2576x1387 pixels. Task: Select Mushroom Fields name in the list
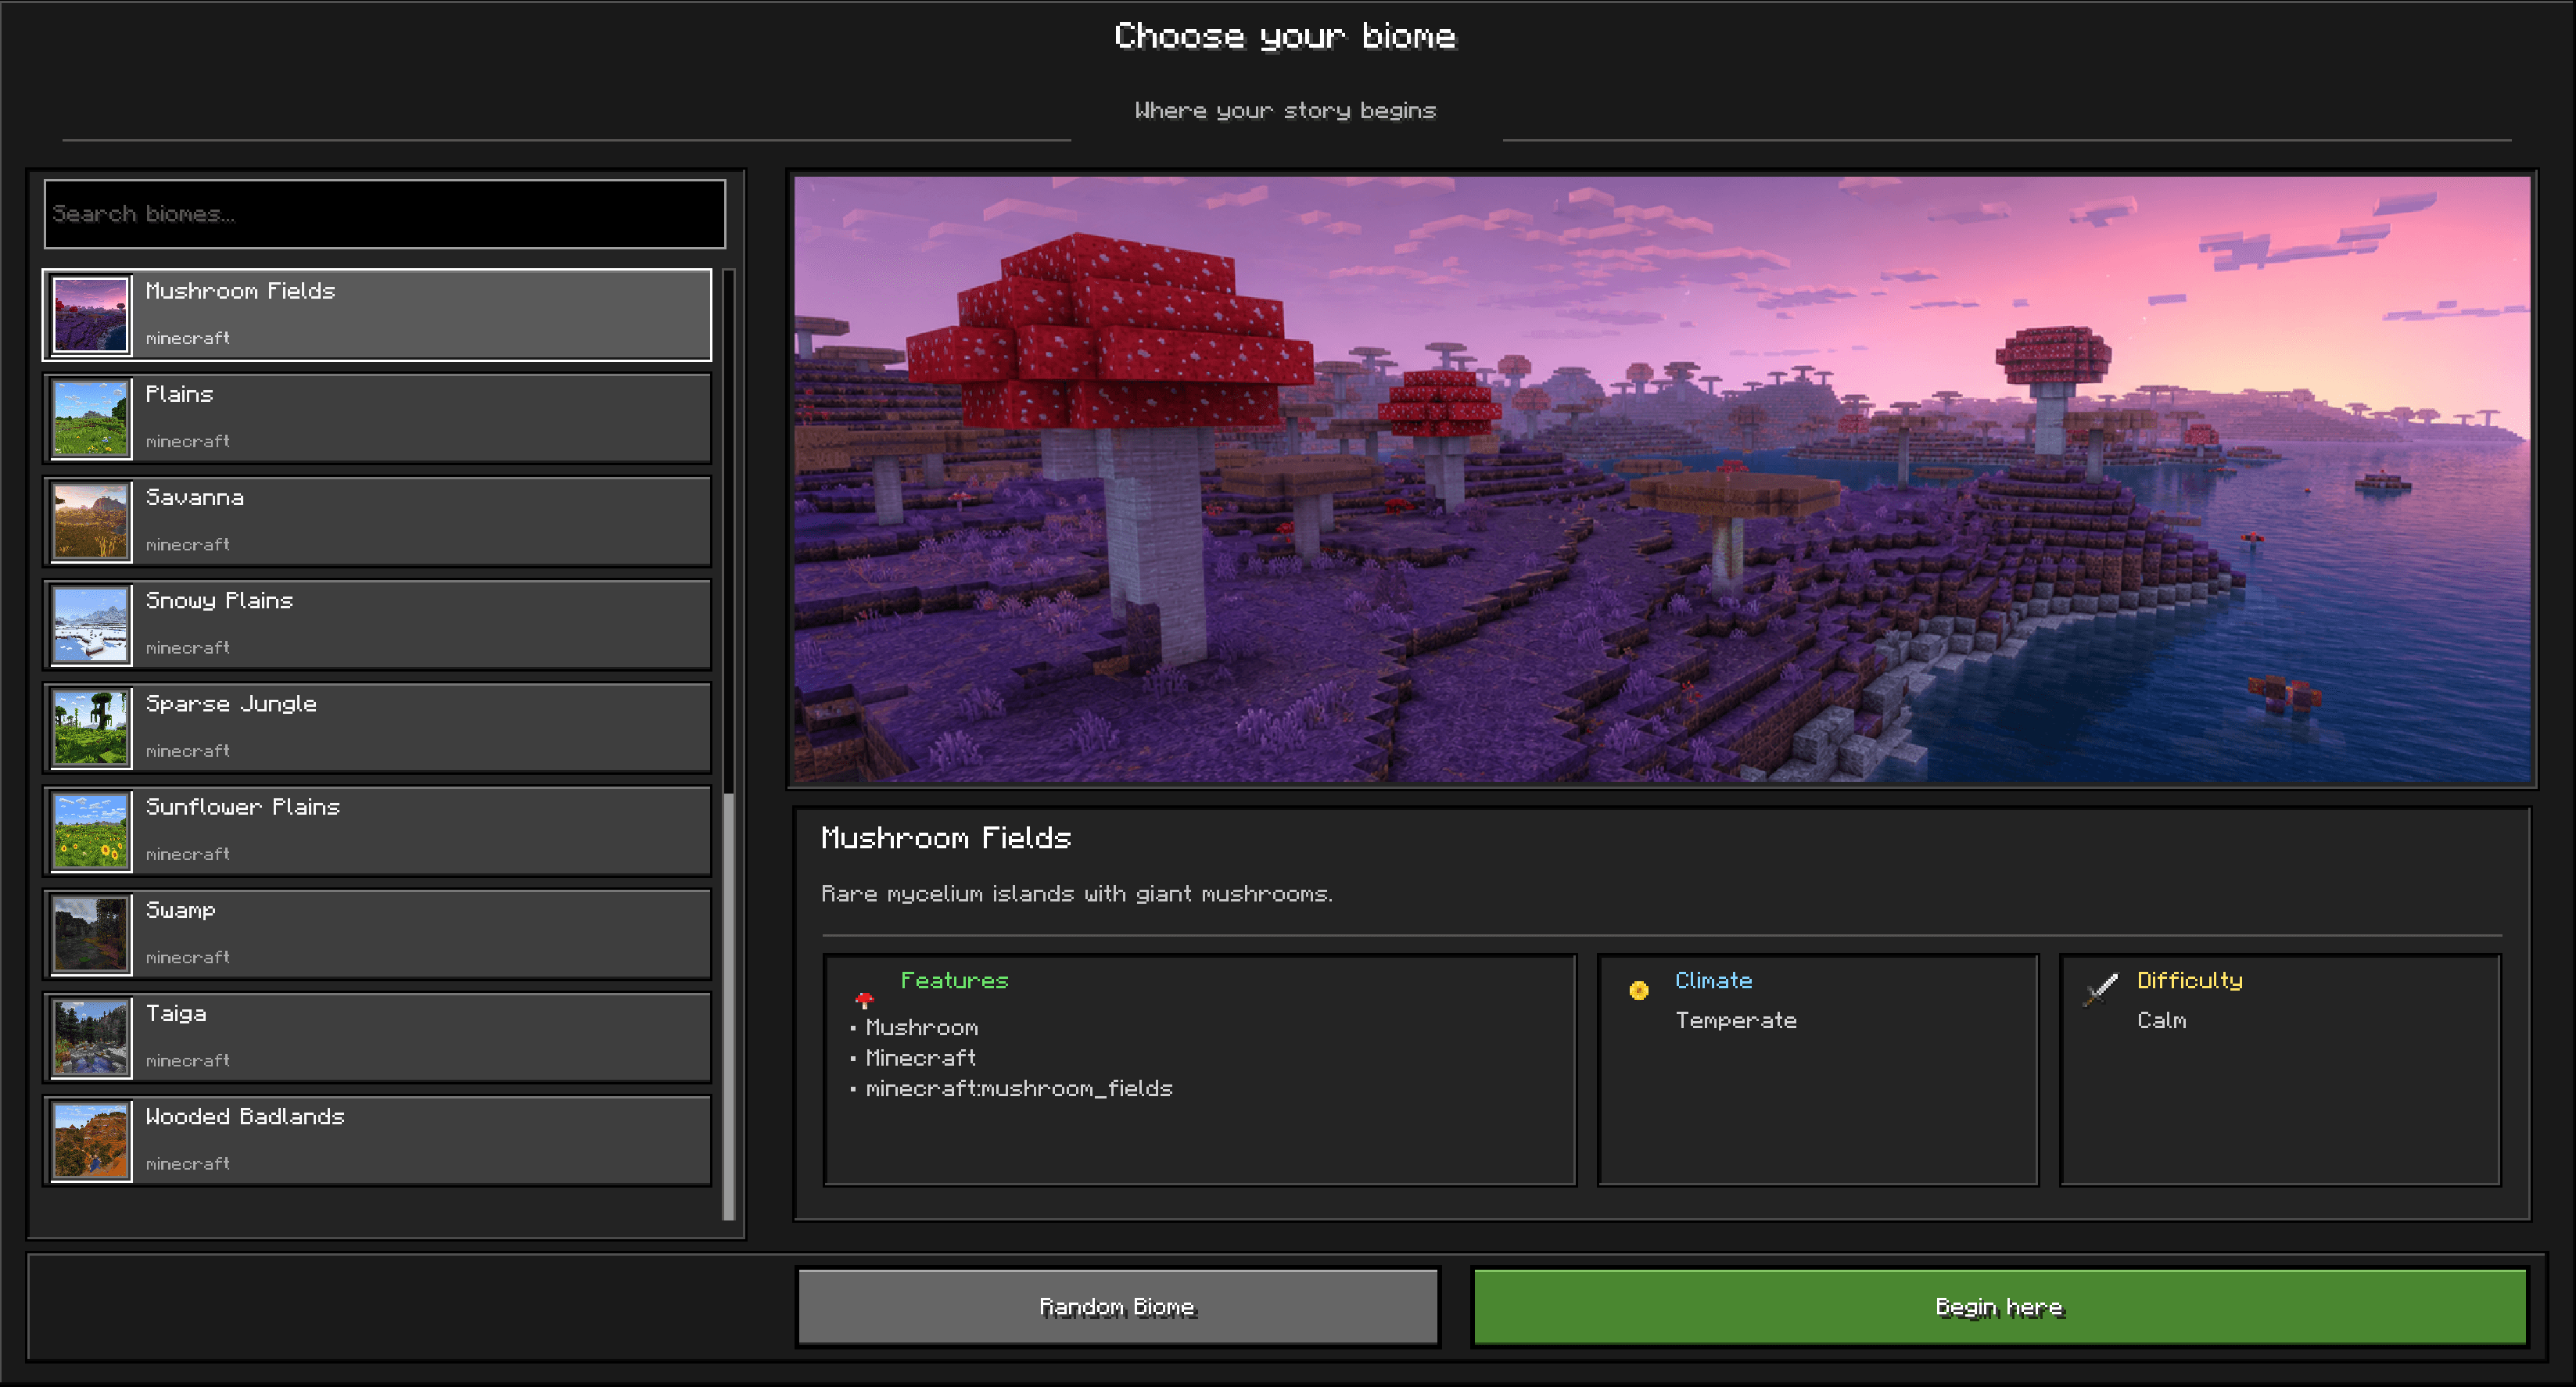tap(240, 291)
